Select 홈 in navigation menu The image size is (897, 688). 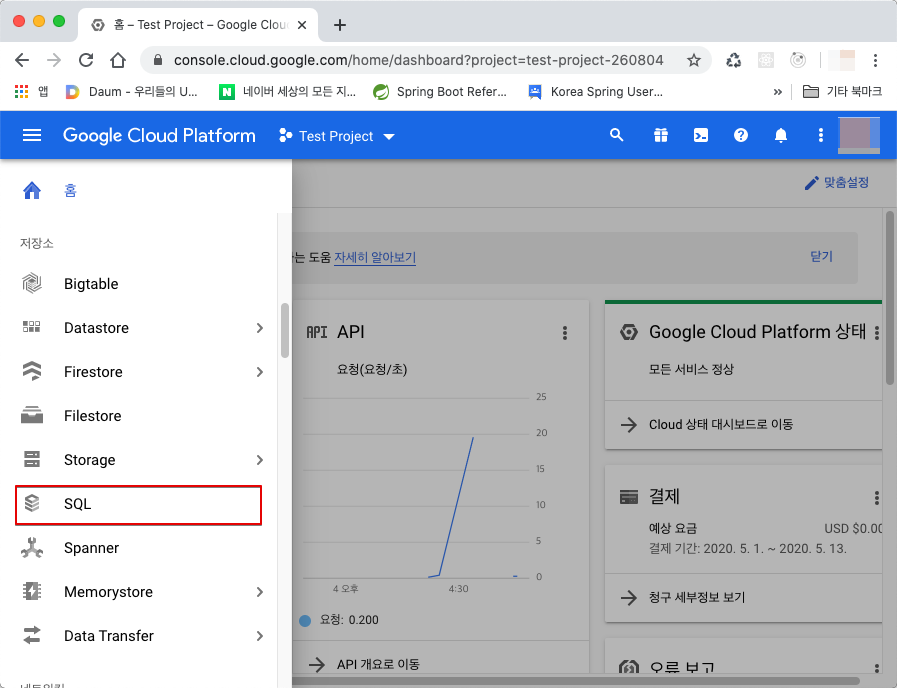tap(70, 190)
